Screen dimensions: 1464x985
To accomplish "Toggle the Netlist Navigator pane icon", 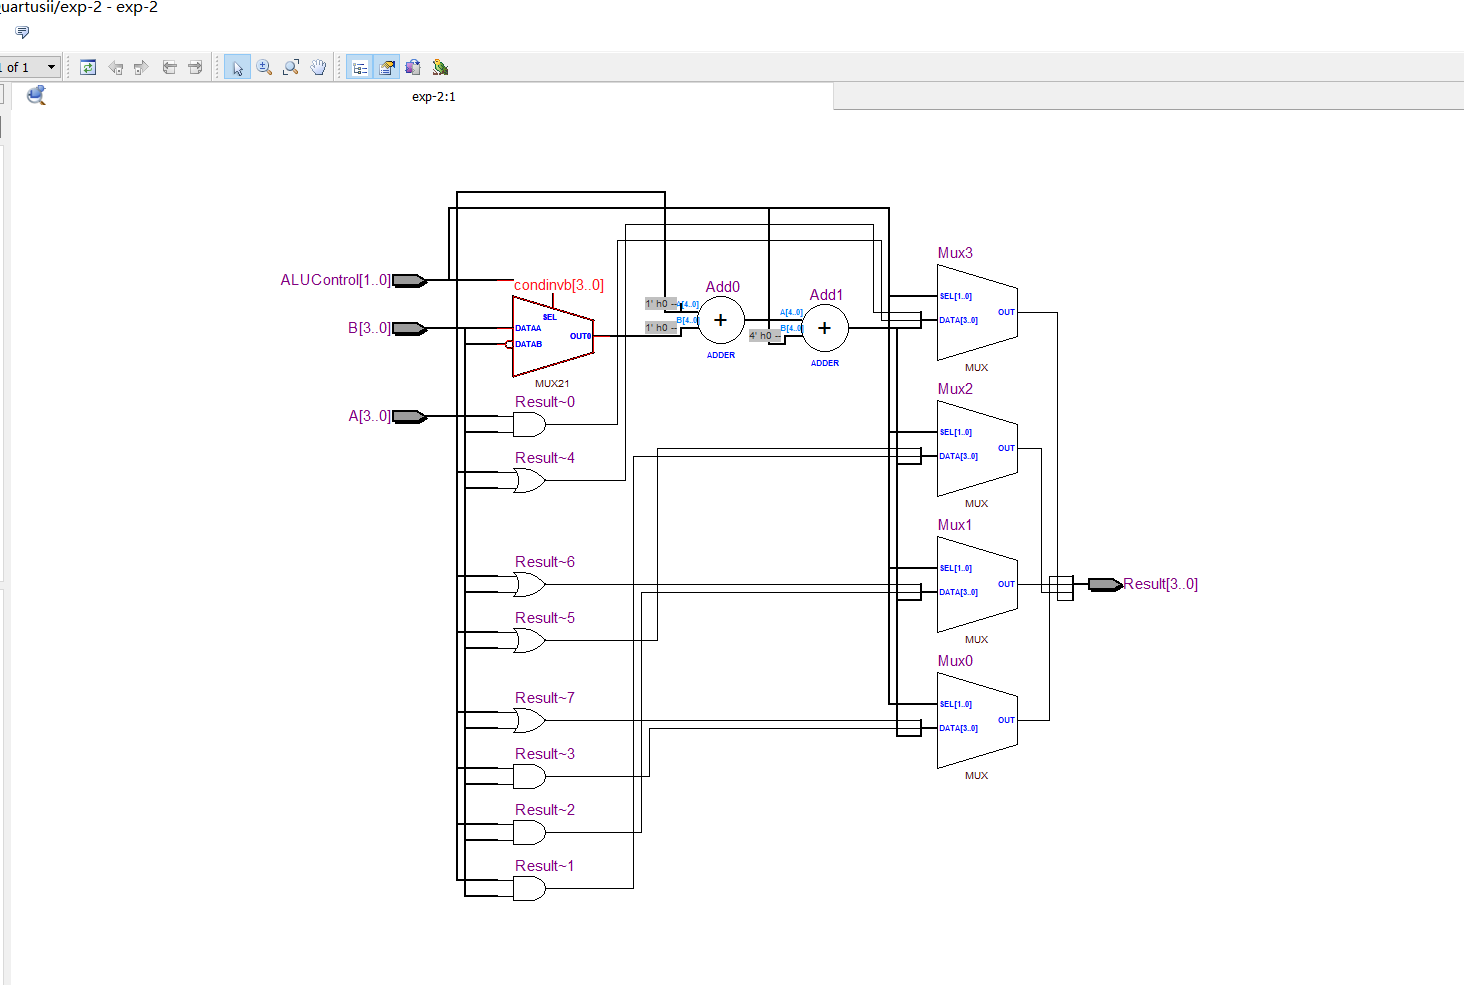I will [x=359, y=67].
